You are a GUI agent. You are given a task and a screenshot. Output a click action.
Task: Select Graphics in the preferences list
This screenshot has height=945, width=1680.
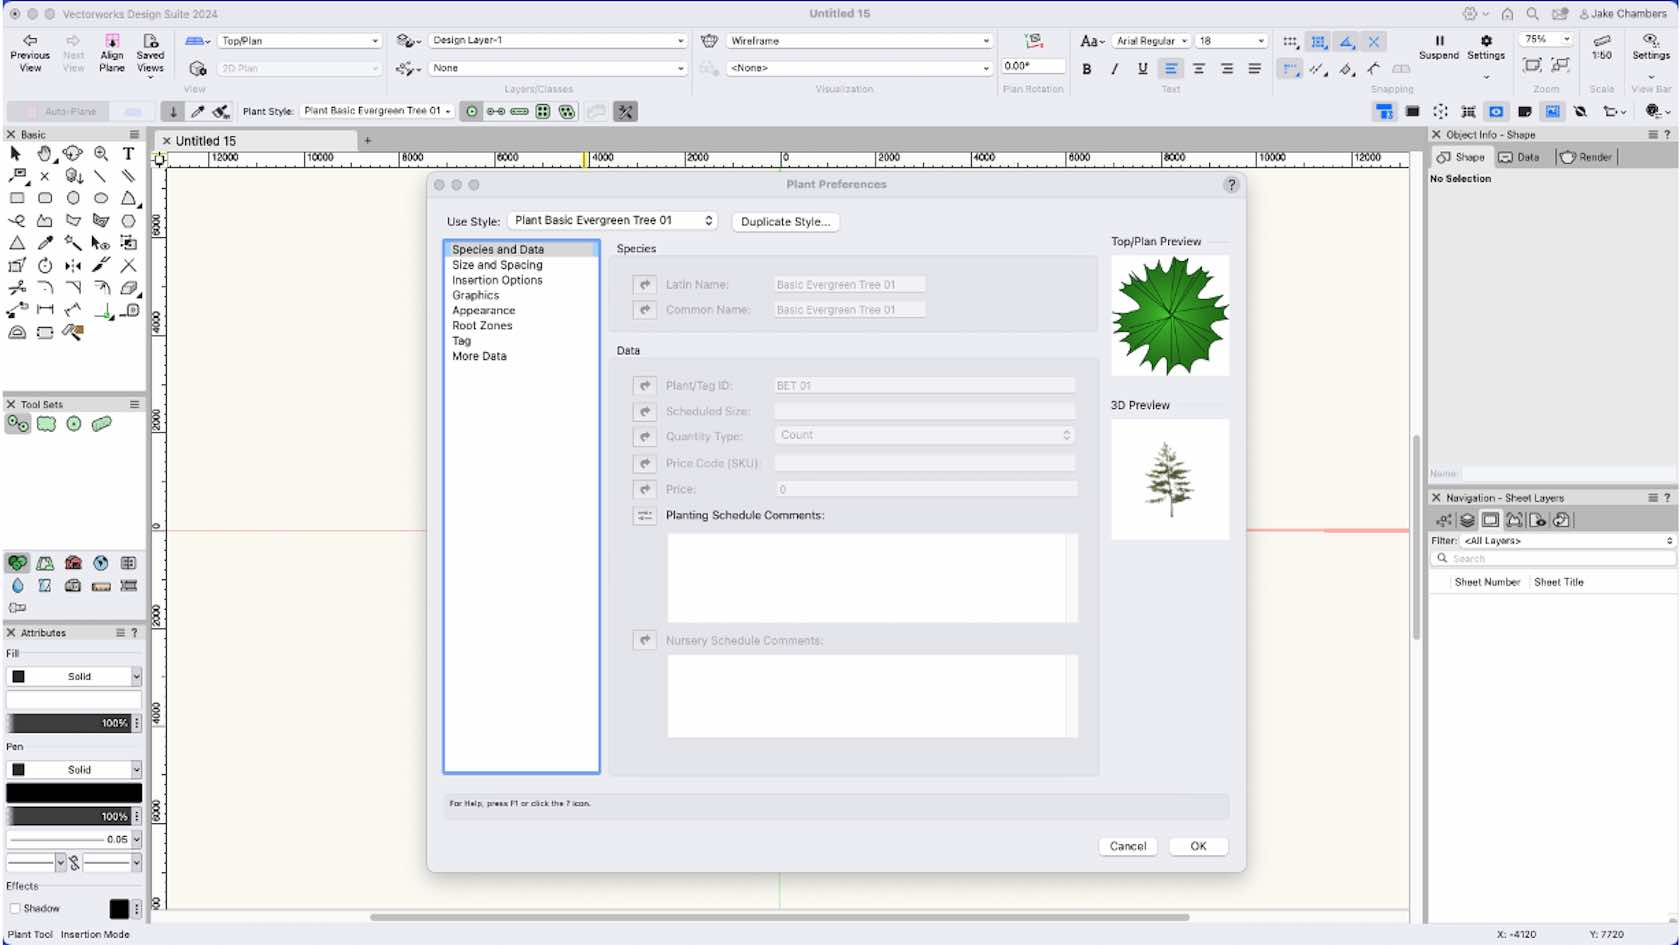click(476, 295)
